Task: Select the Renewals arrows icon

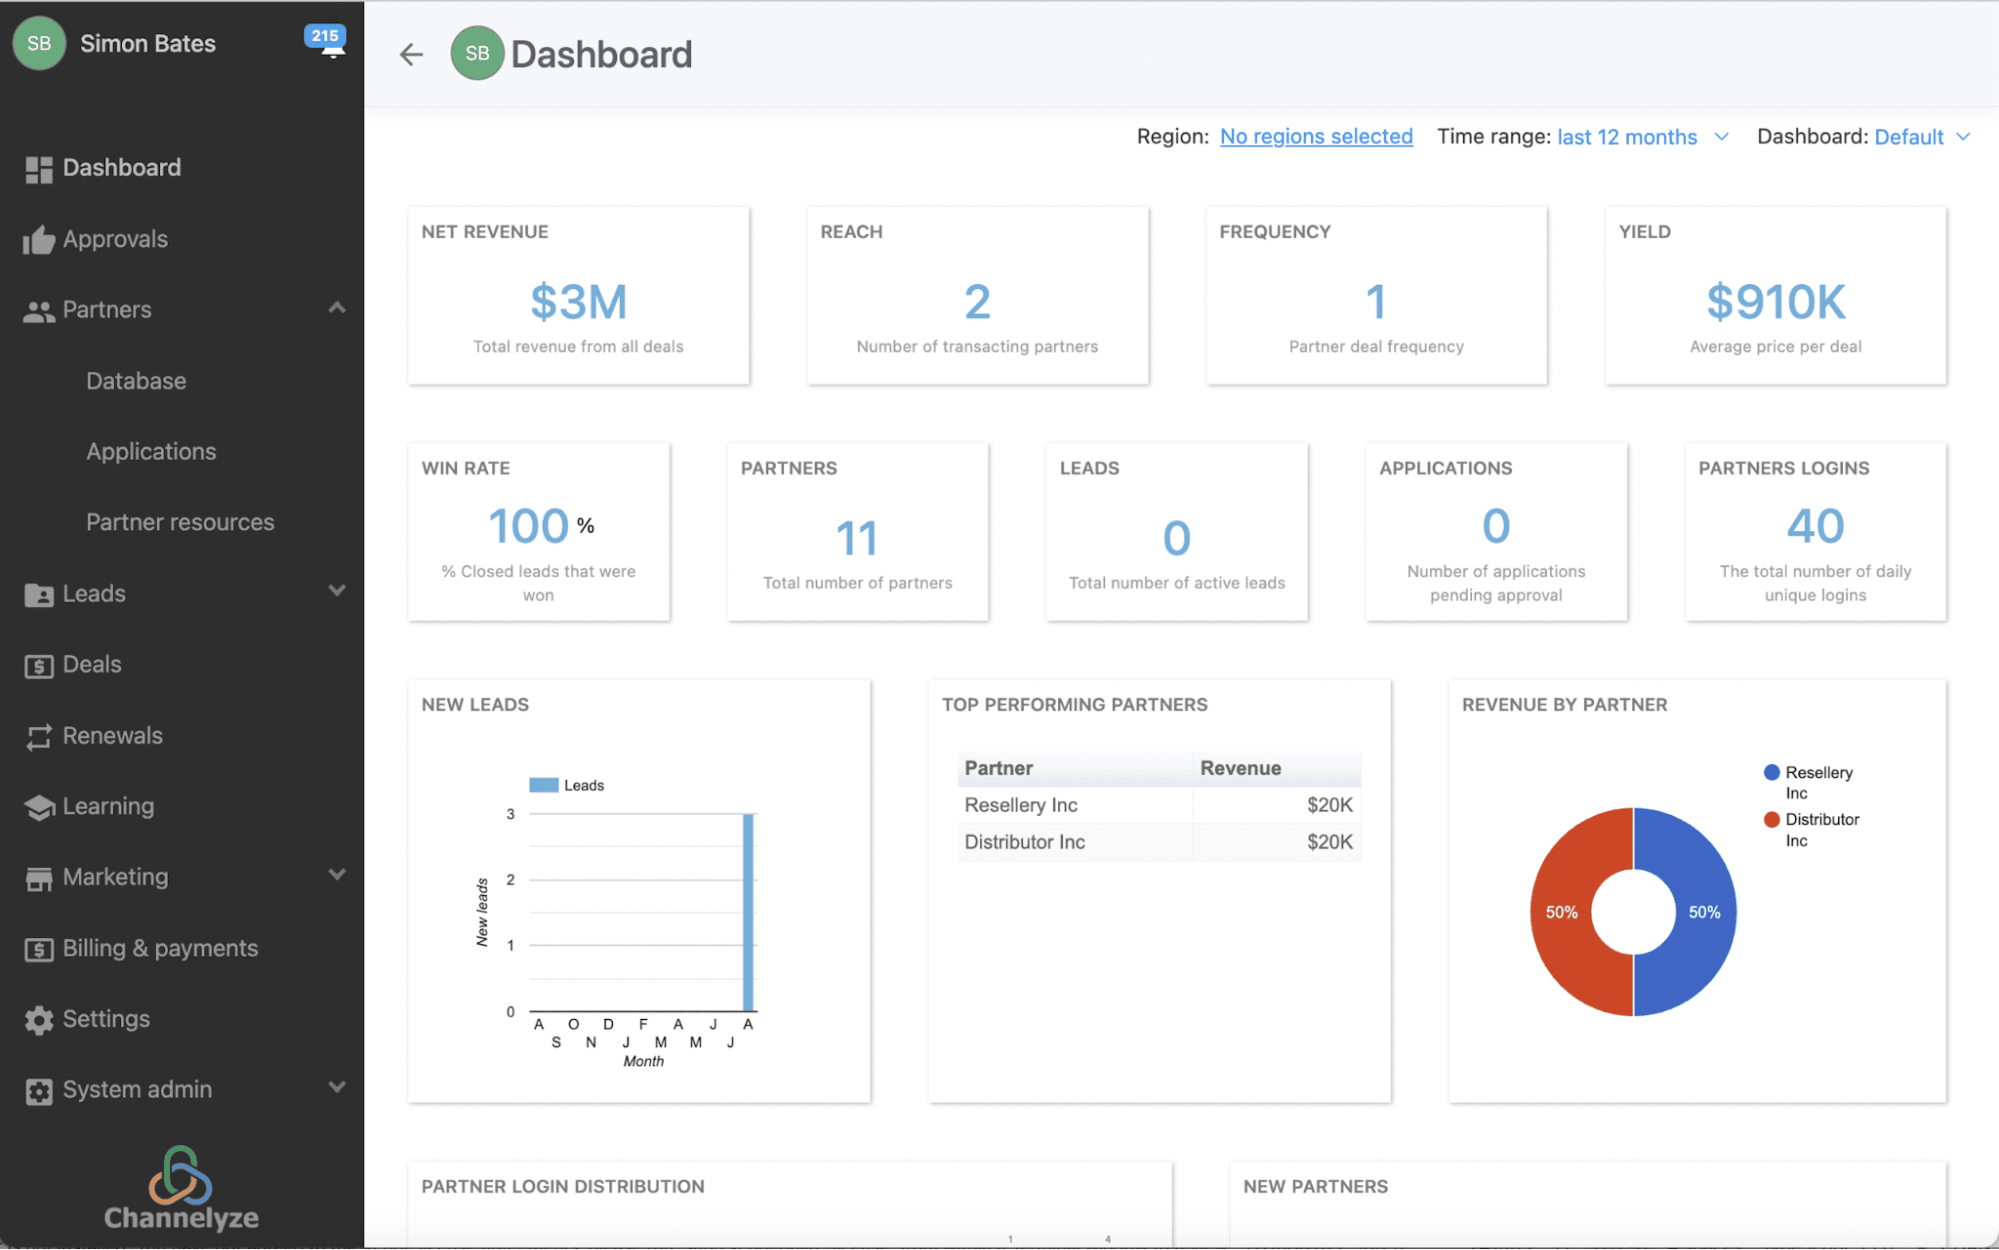Action: (x=39, y=735)
